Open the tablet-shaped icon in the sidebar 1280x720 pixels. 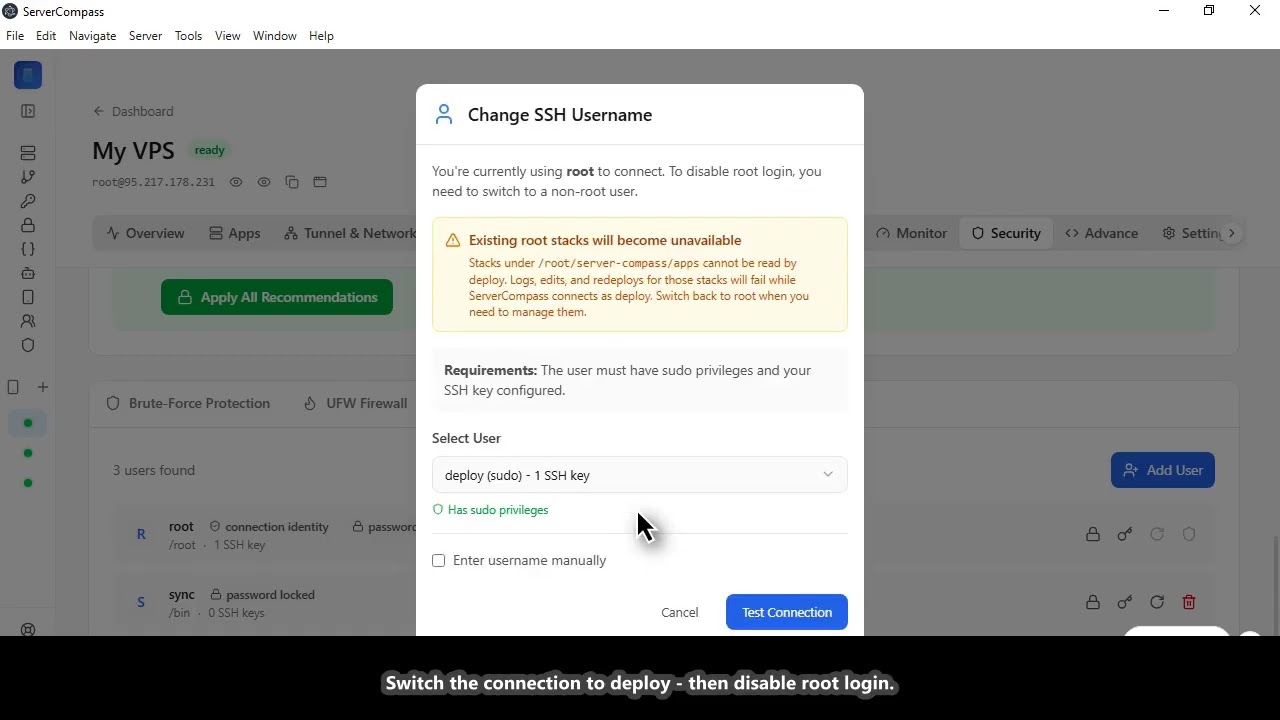pos(28,297)
